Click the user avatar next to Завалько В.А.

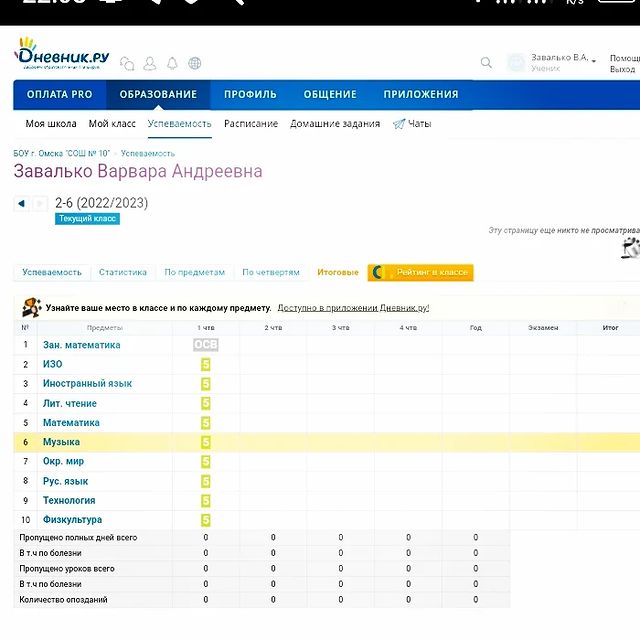(x=516, y=62)
